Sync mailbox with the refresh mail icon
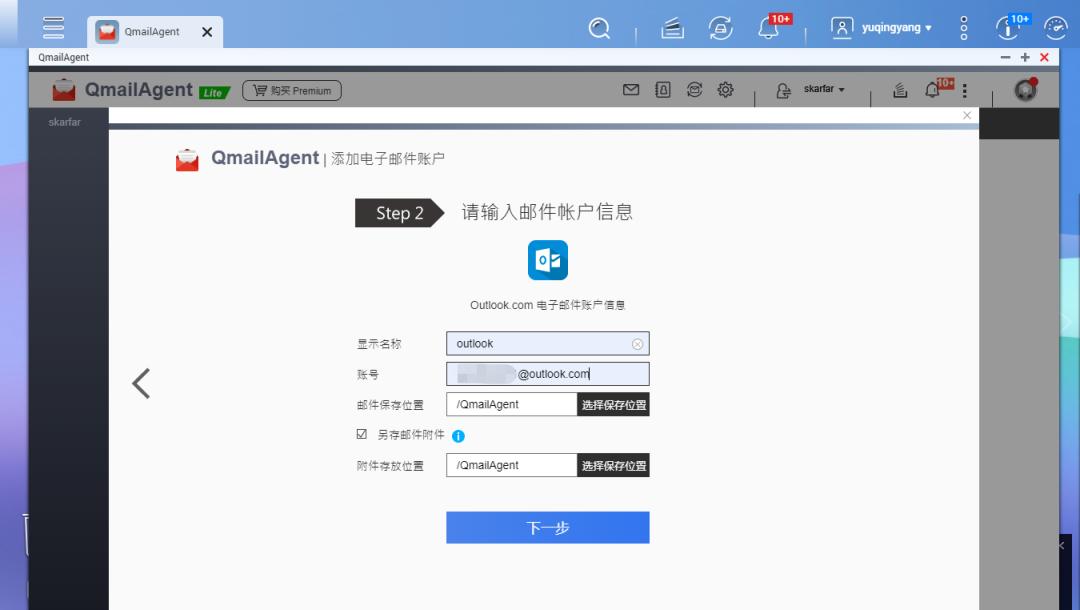1080x610 pixels. click(694, 89)
